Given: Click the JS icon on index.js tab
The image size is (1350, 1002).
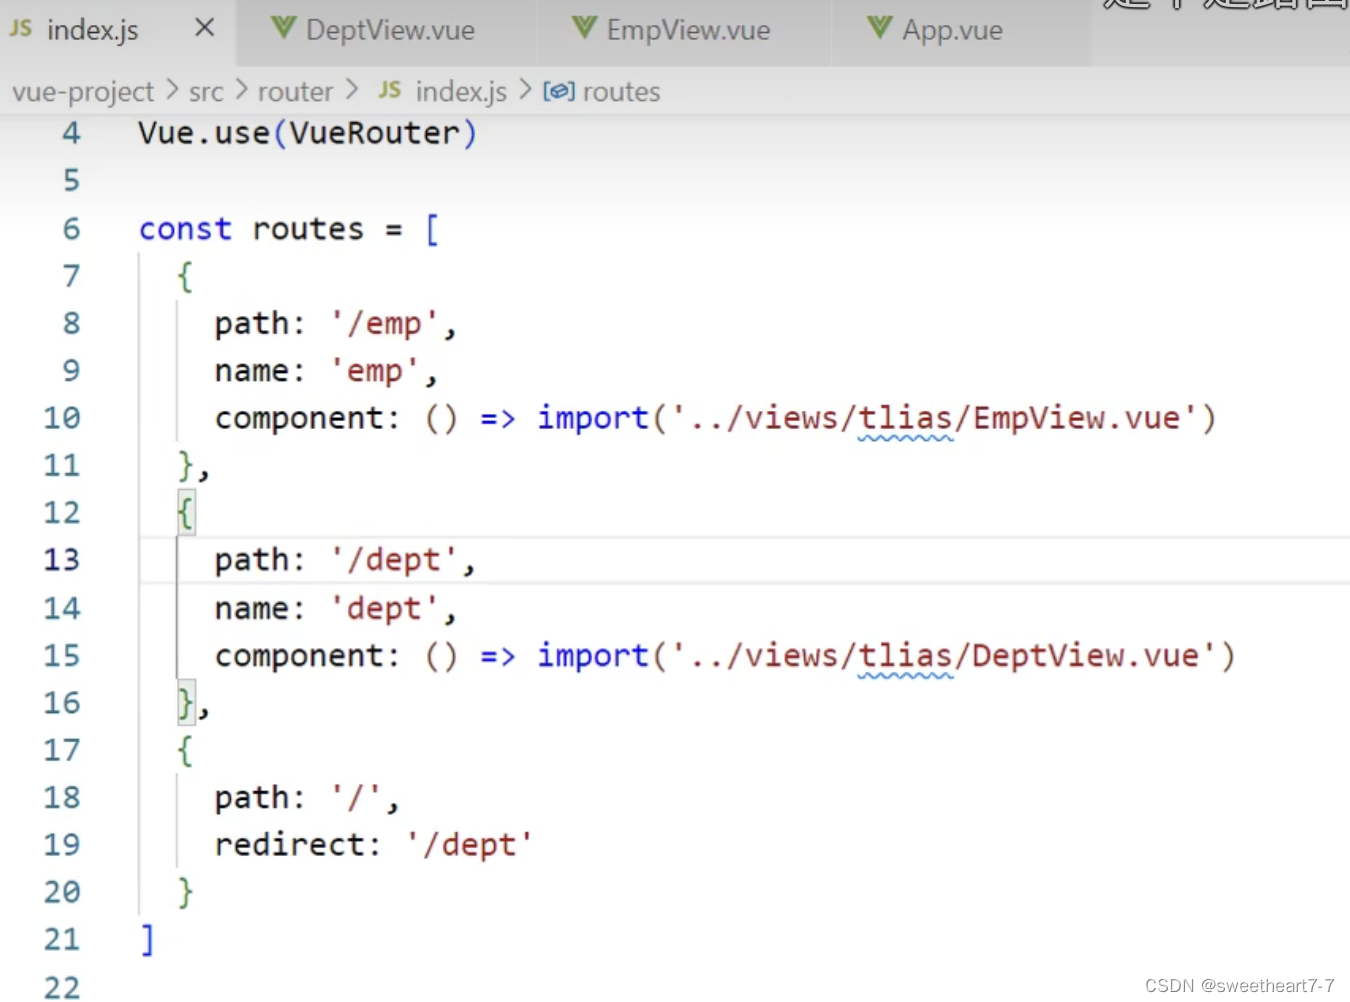Looking at the screenshot, I should click(21, 28).
